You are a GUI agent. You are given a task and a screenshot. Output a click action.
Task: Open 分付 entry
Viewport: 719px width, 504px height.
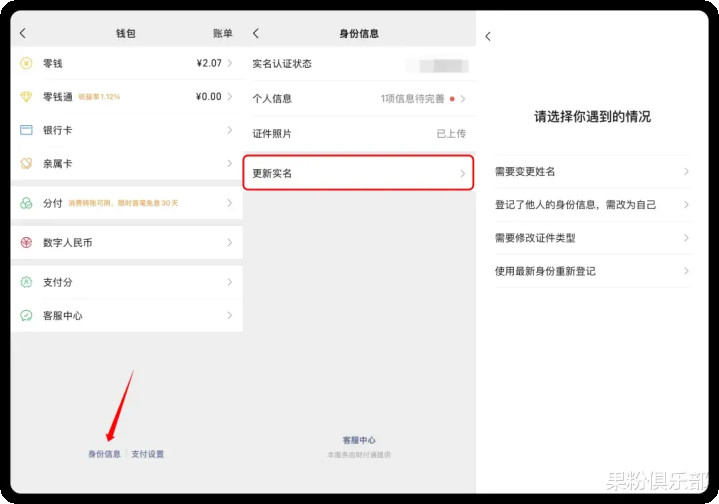(127, 203)
